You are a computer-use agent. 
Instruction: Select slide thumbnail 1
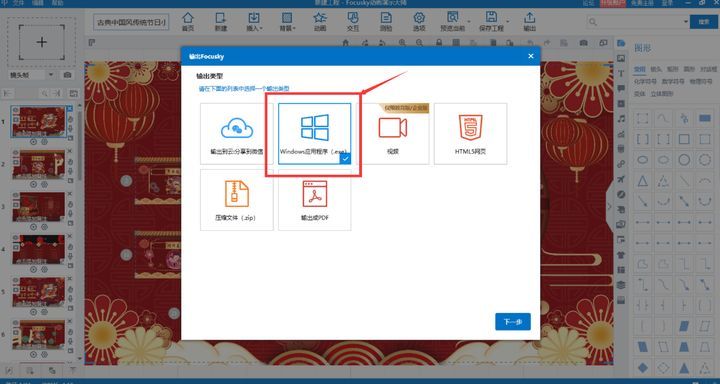39,122
